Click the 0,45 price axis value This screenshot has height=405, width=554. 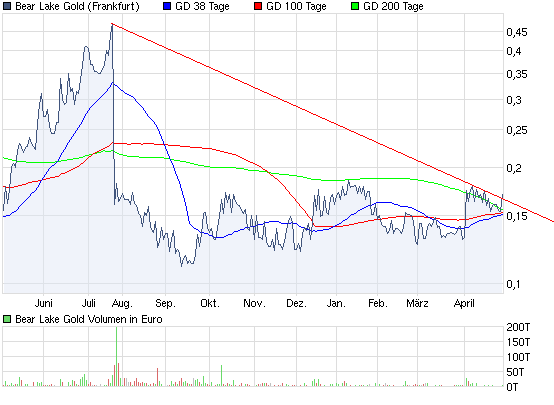(x=517, y=32)
